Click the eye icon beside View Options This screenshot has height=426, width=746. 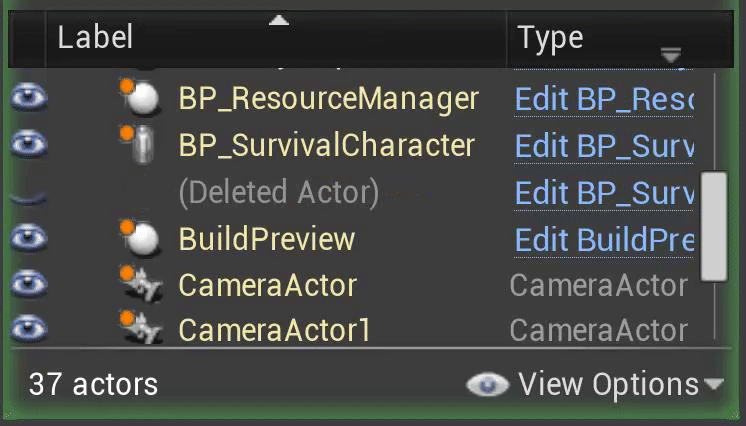click(x=487, y=385)
